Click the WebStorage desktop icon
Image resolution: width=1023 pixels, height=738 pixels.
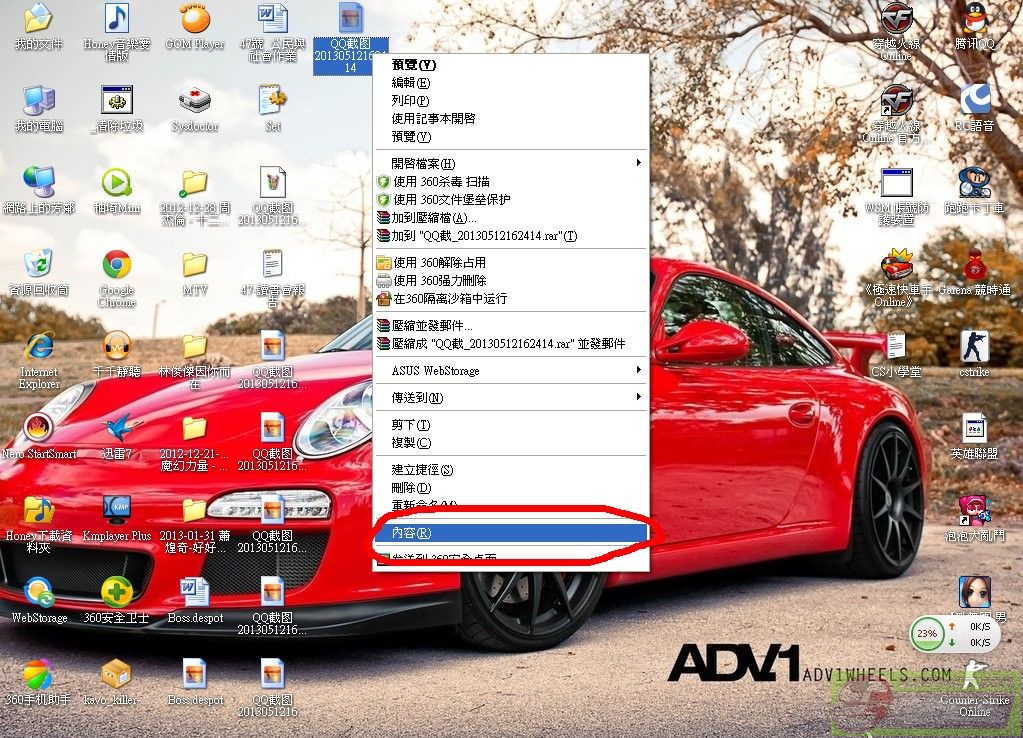click(39, 592)
